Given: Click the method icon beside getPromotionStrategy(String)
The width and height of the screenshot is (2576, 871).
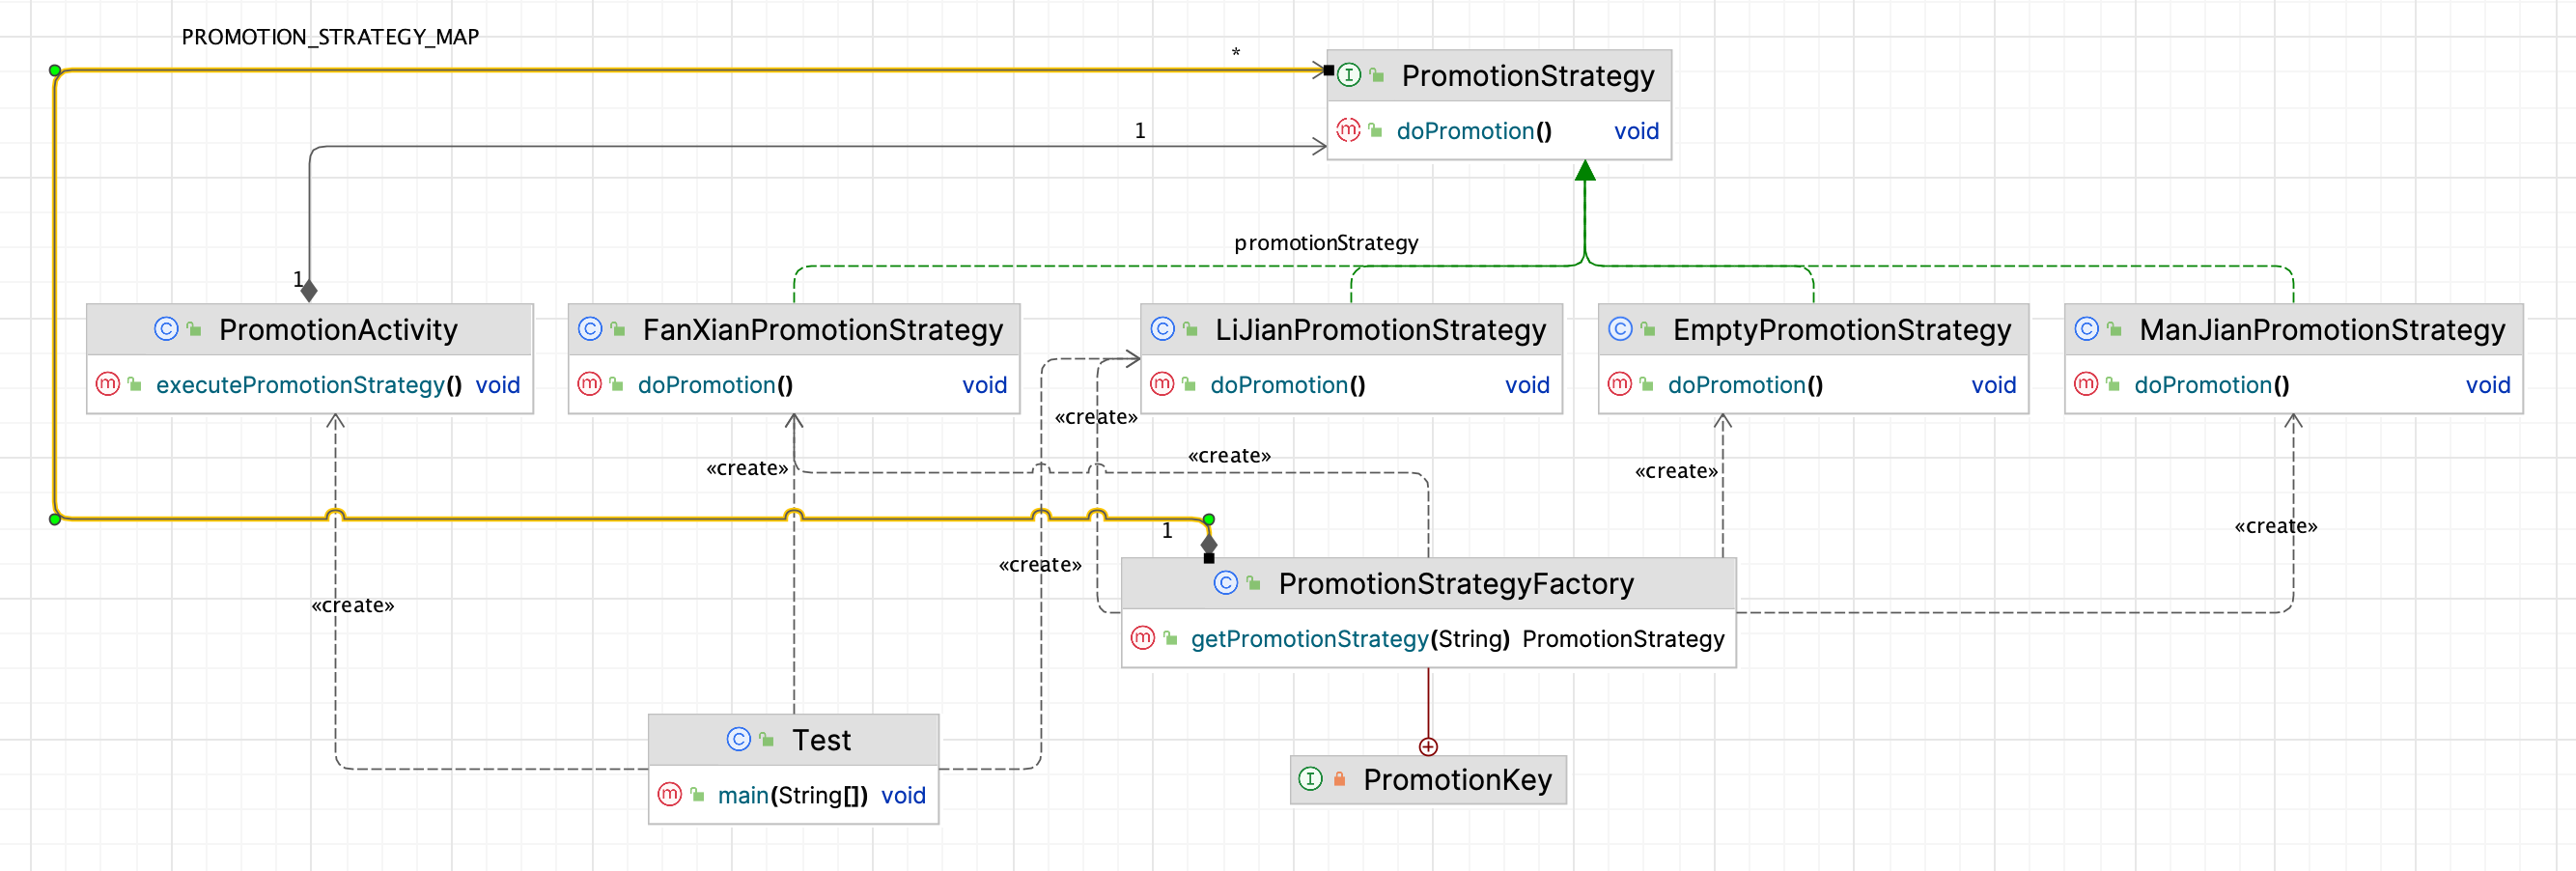Looking at the screenshot, I should [x=1142, y=638].
